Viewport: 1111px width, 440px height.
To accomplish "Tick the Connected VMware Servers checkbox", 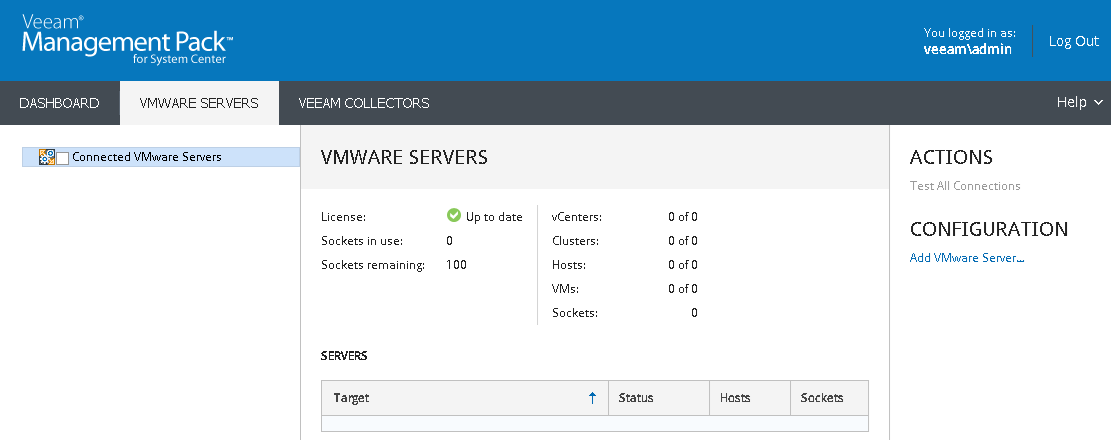I will 63,158.
